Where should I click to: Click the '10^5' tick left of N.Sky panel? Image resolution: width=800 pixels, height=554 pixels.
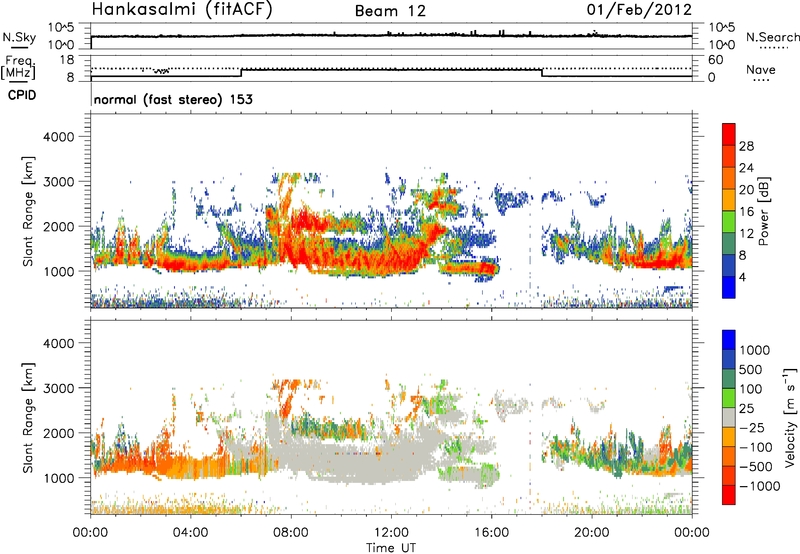pyautogui.click(x=61, y=27)
